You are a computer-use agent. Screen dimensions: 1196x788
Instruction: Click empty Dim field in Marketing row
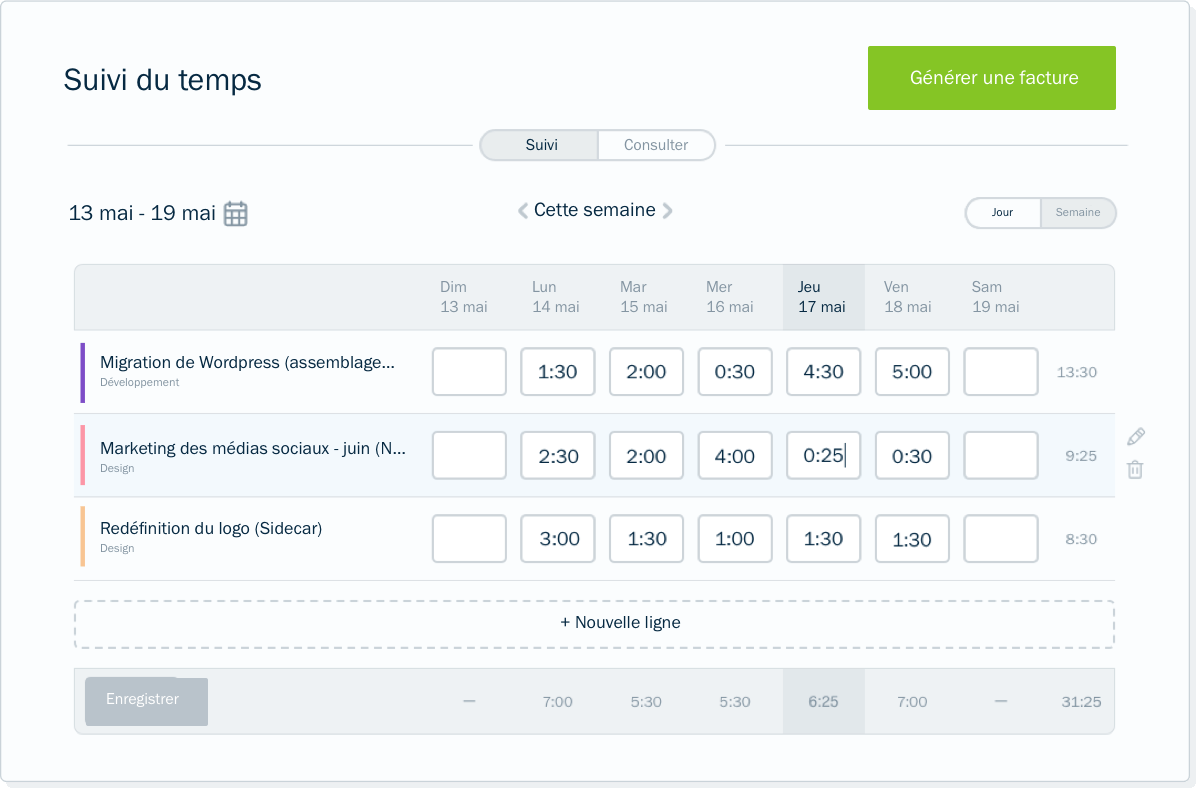[x=469, y=455]
